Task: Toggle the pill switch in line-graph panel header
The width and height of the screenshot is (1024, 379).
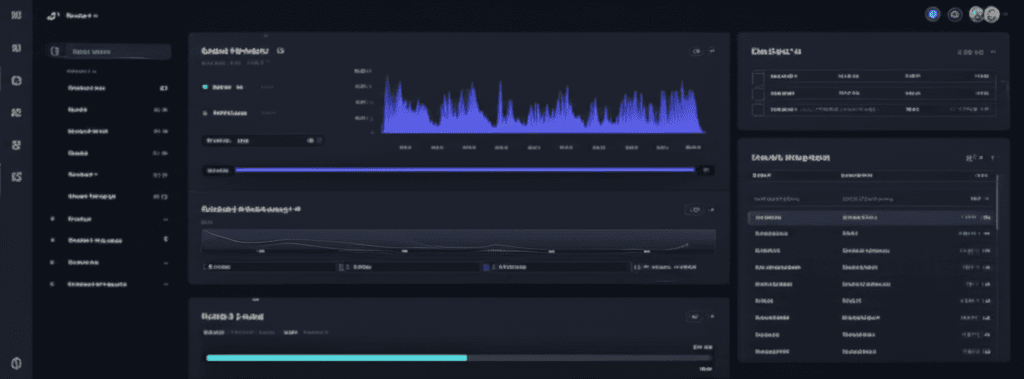Action: click(696, 210)
